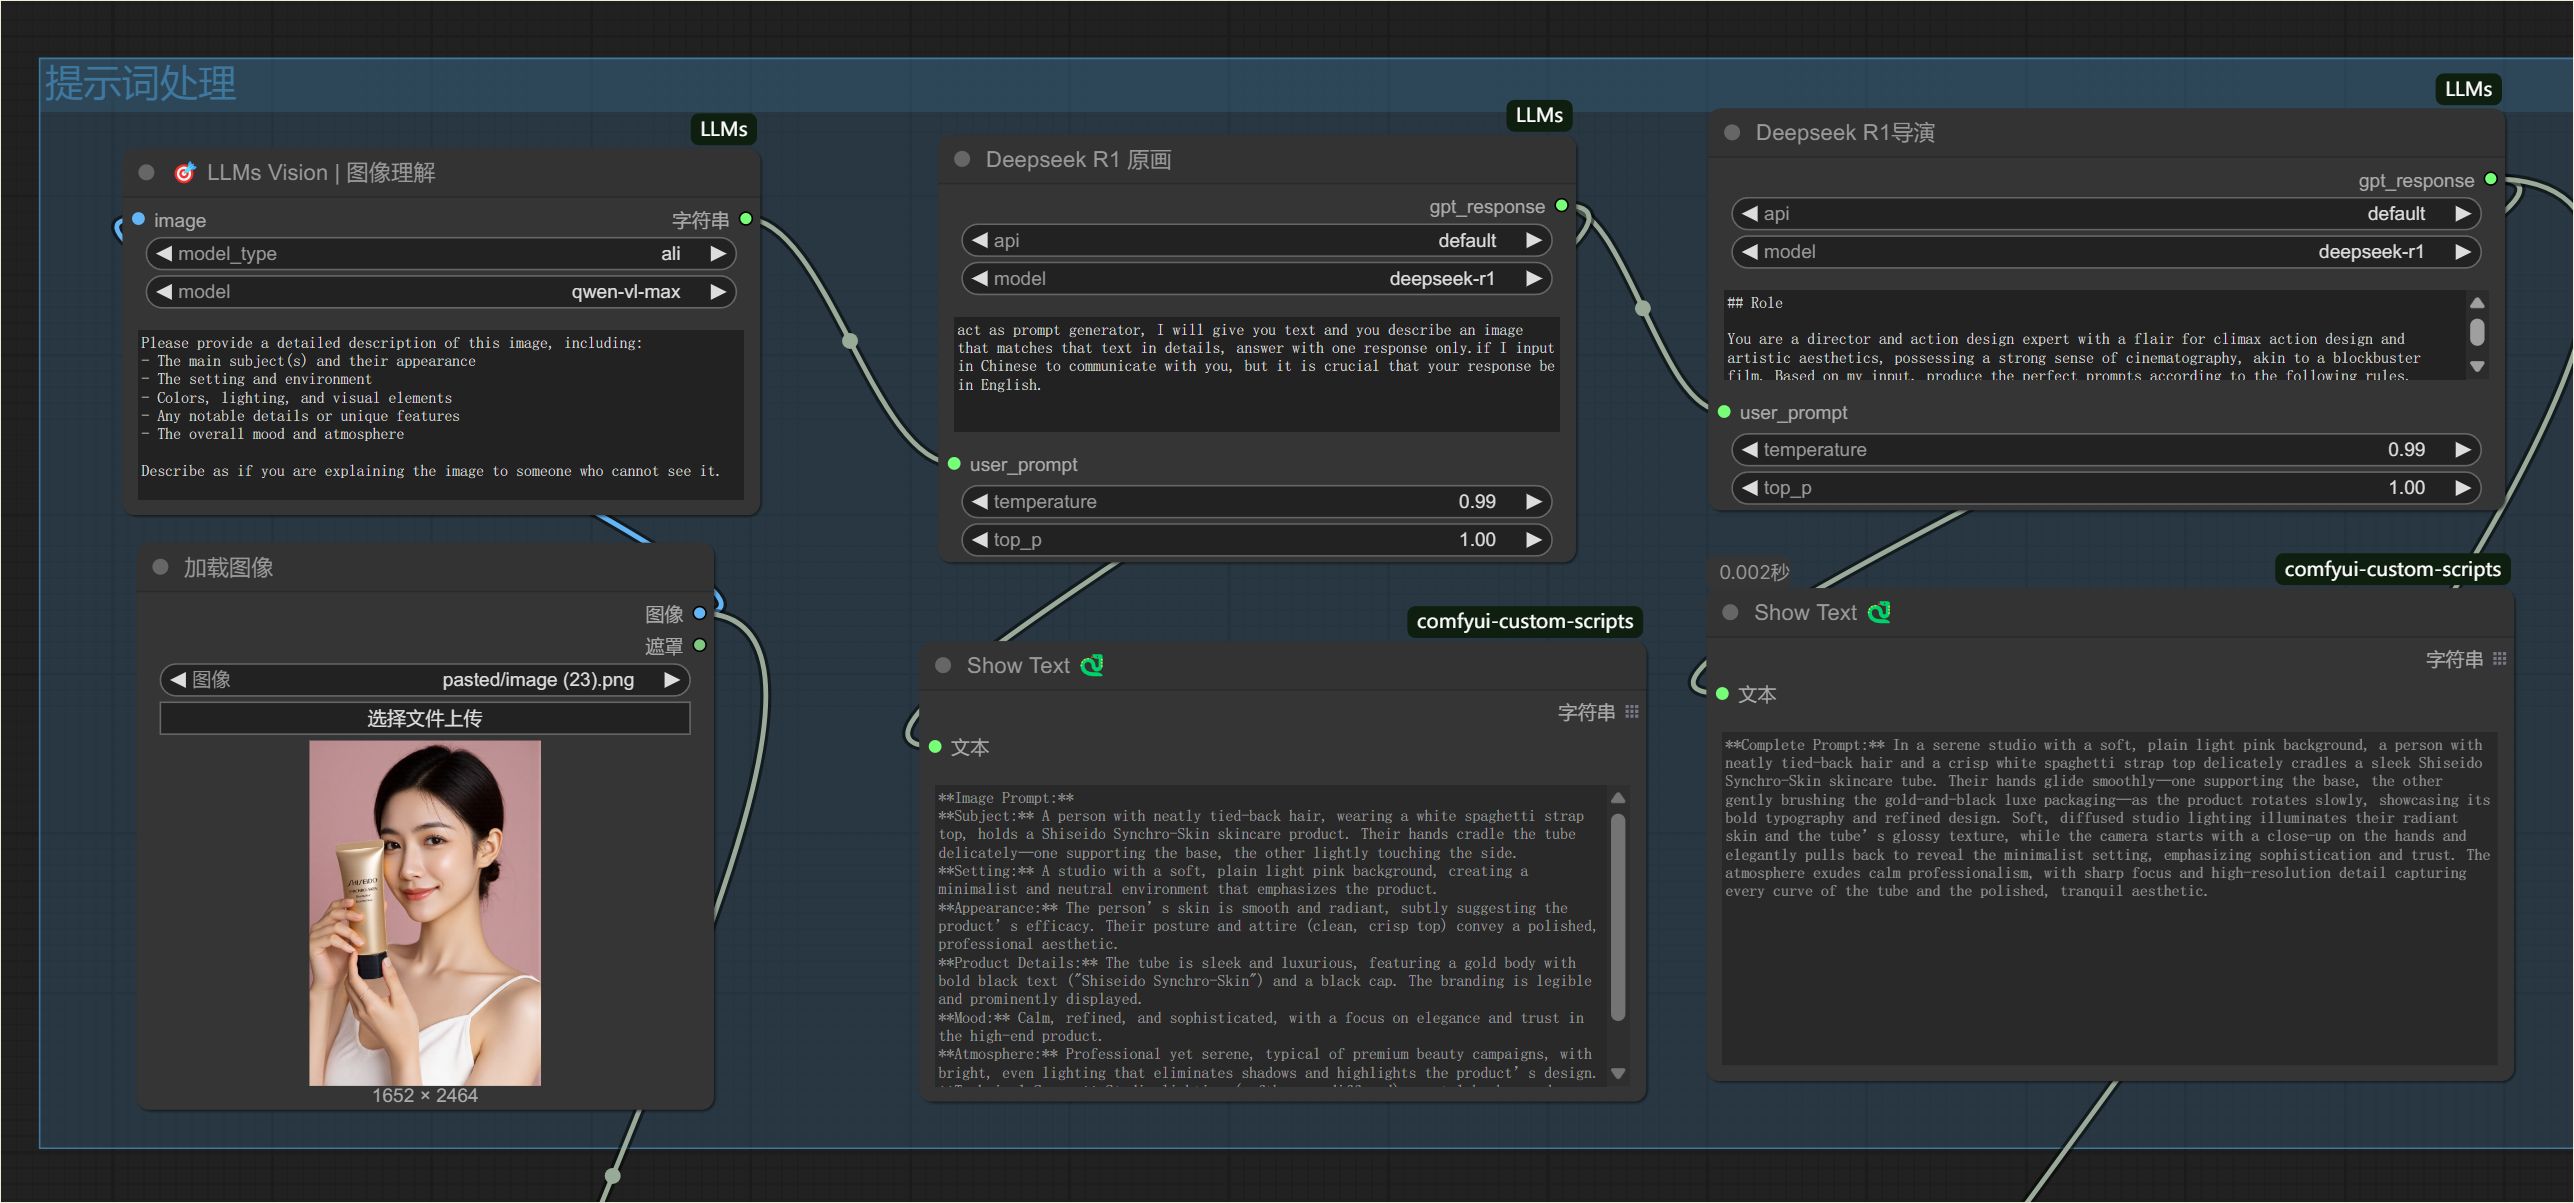Increase temperature in Deepseek R1导演

coord(2463,449)
